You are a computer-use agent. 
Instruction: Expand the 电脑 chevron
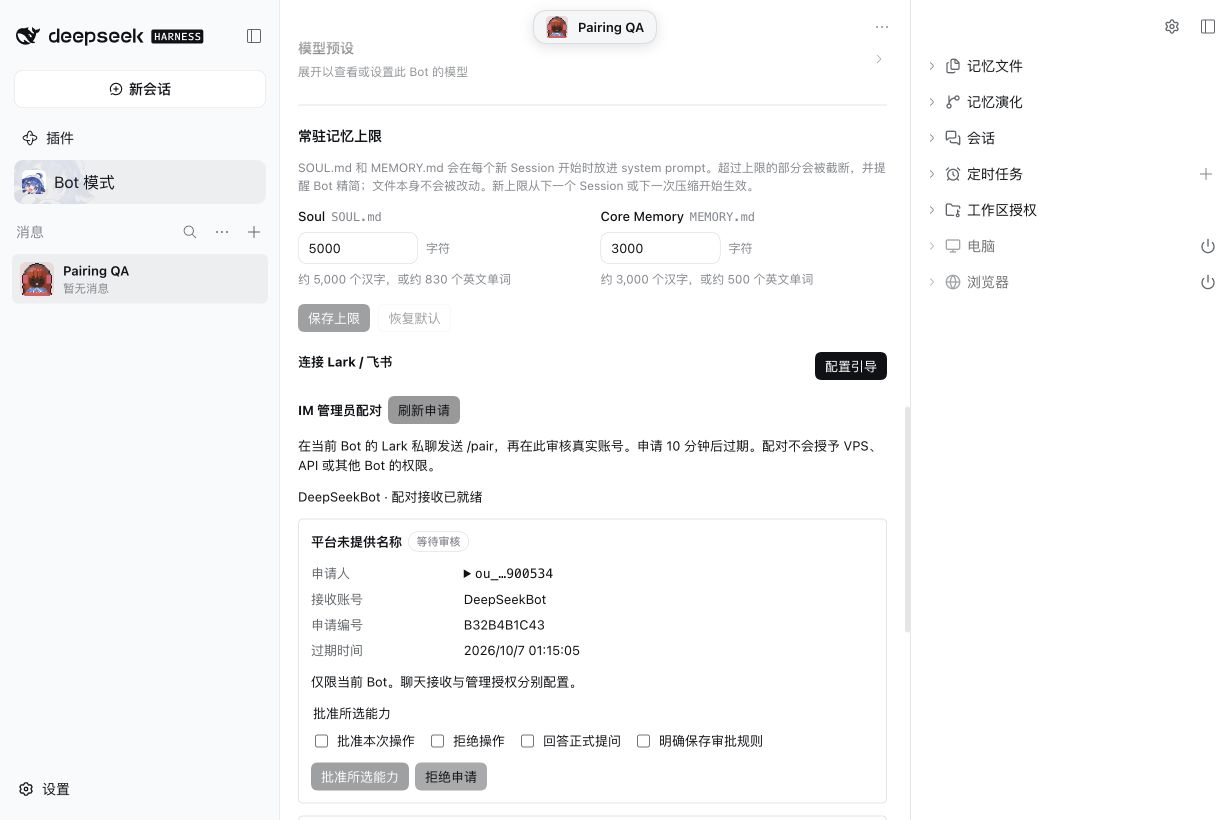(x=932, y=246)
